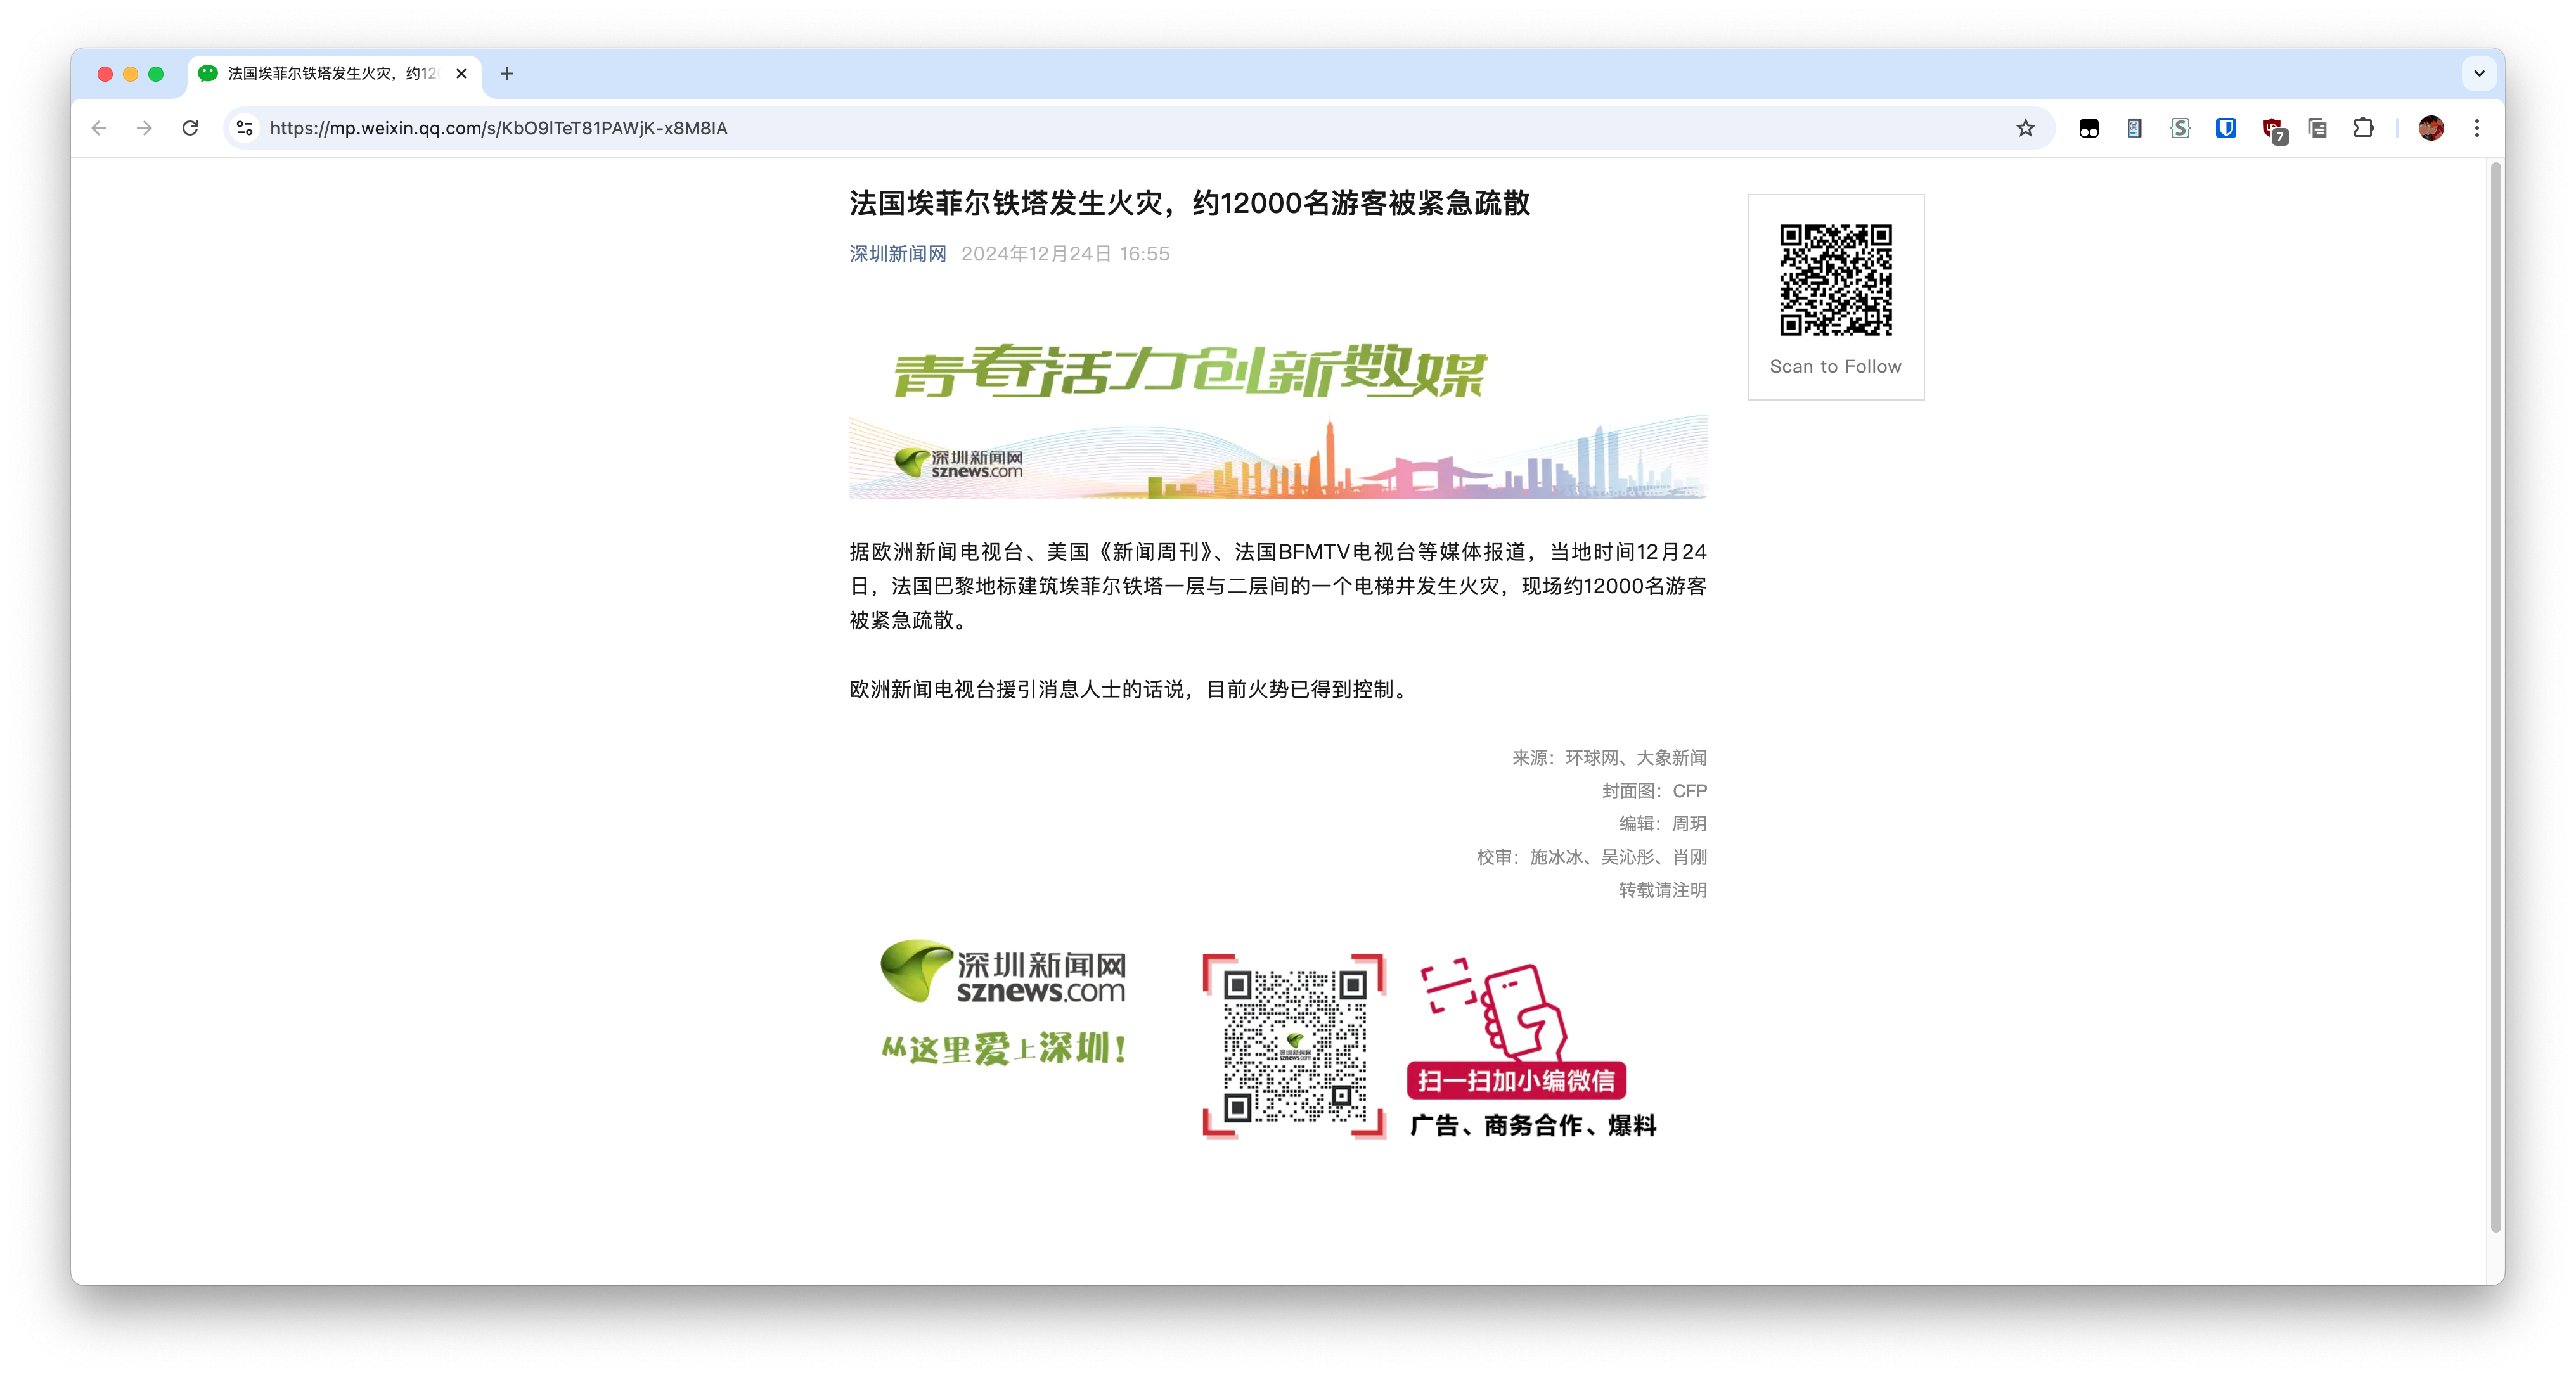The width and height of the screenshot is (2576, 1379).
Task: Open the Chrome Extensions puzzle-piece menu
Action: pos(2364,128)
